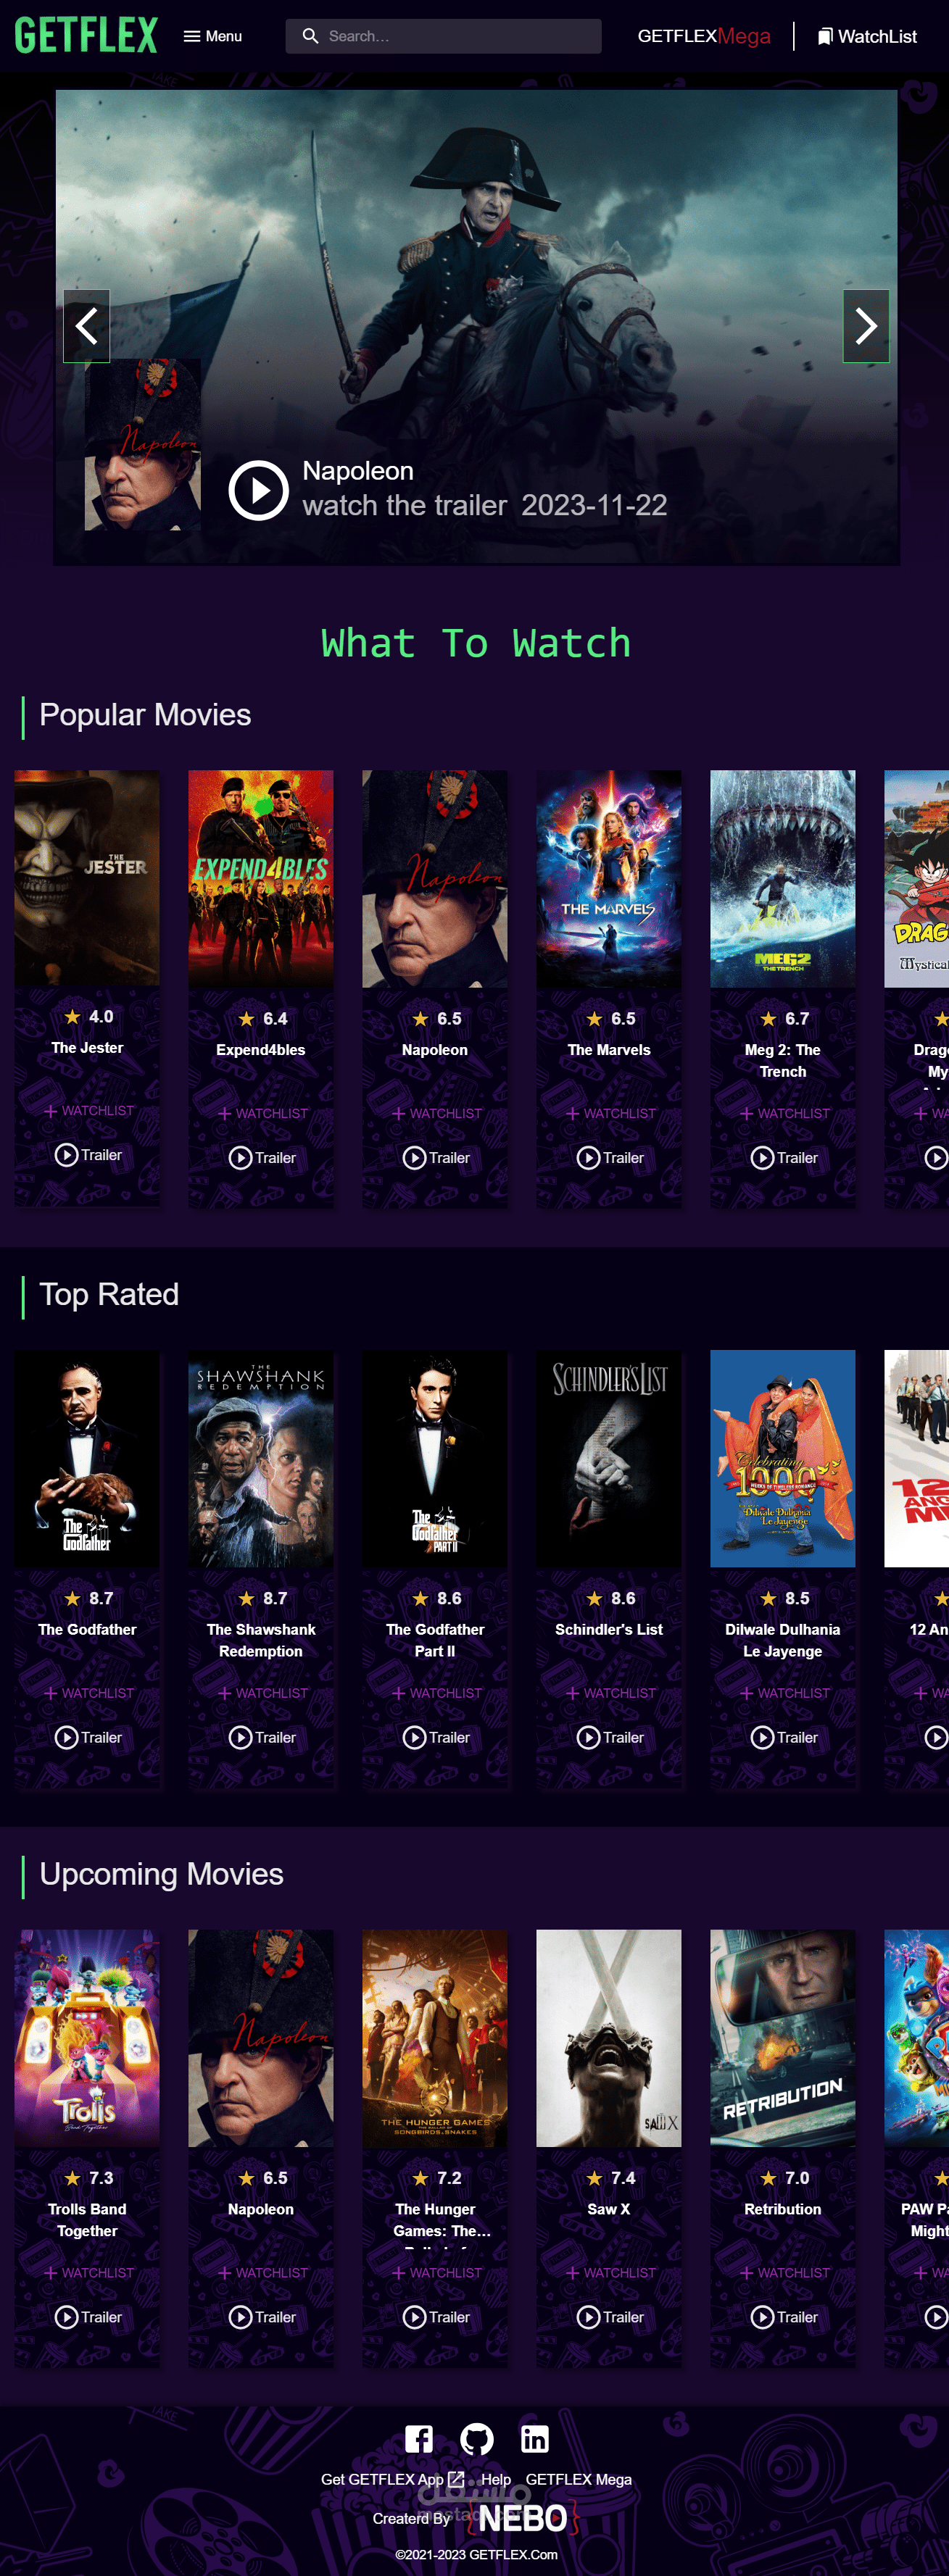
Task: Play trailer for Schindler's List
Action: coord(610,1737)
